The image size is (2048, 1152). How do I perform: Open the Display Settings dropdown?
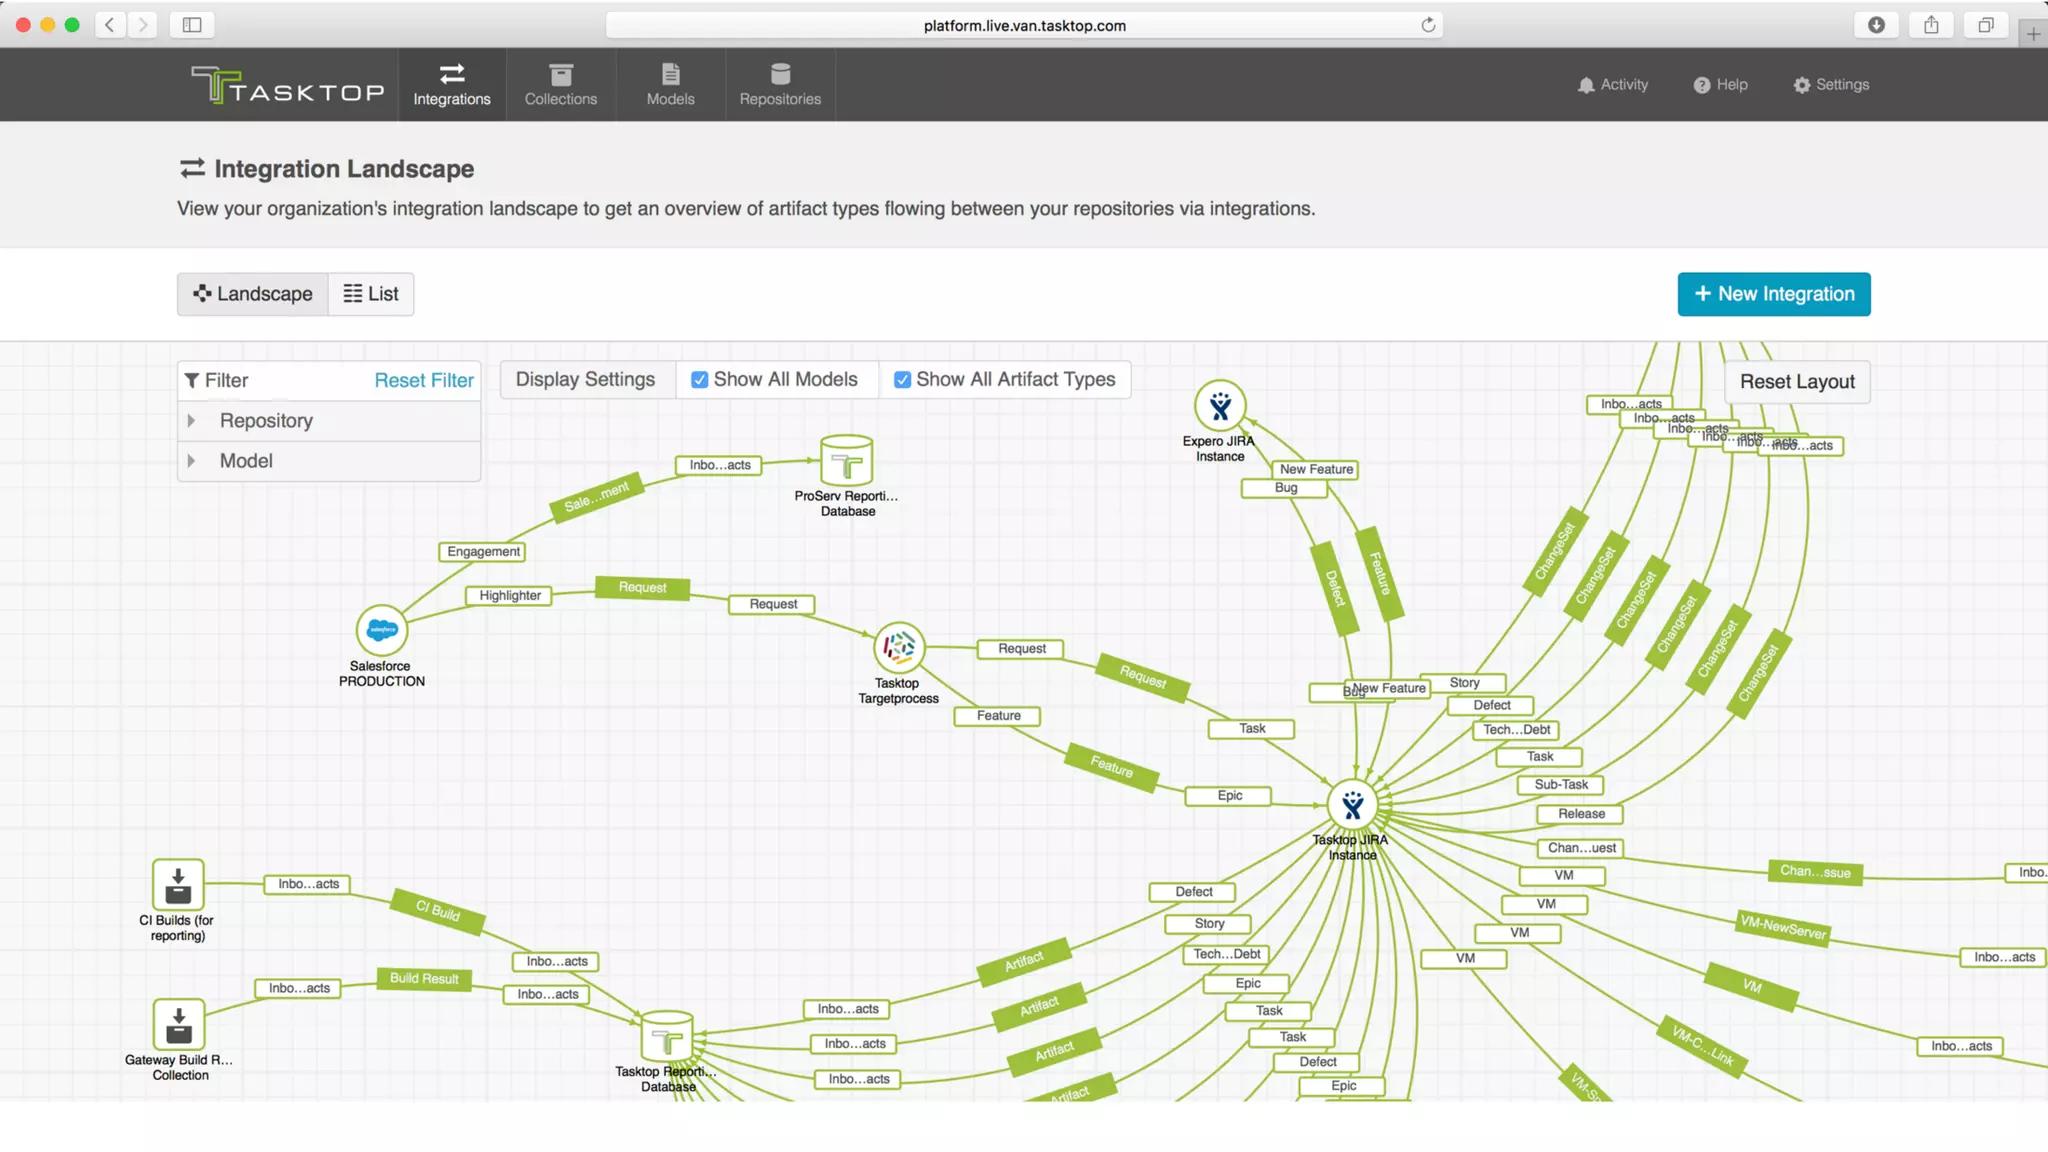coord(586,380)
